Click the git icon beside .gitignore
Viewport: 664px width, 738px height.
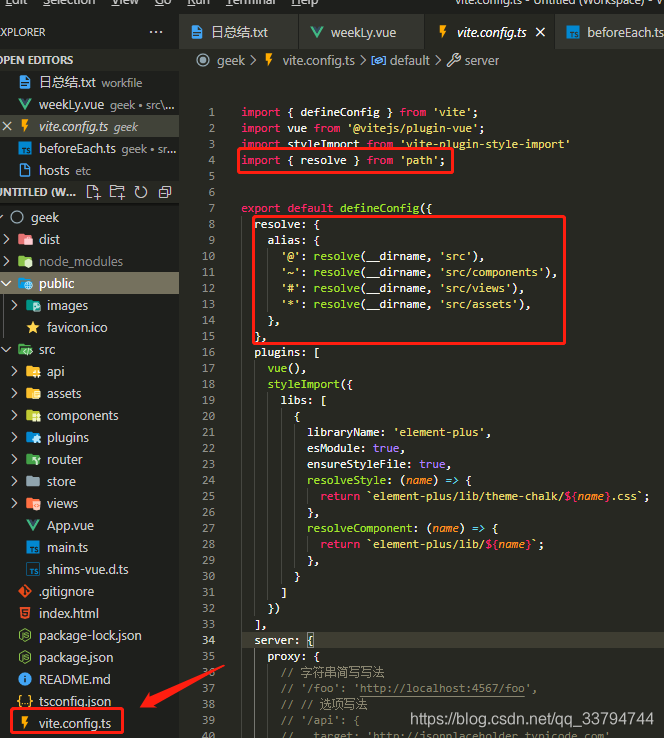(25, 591)
